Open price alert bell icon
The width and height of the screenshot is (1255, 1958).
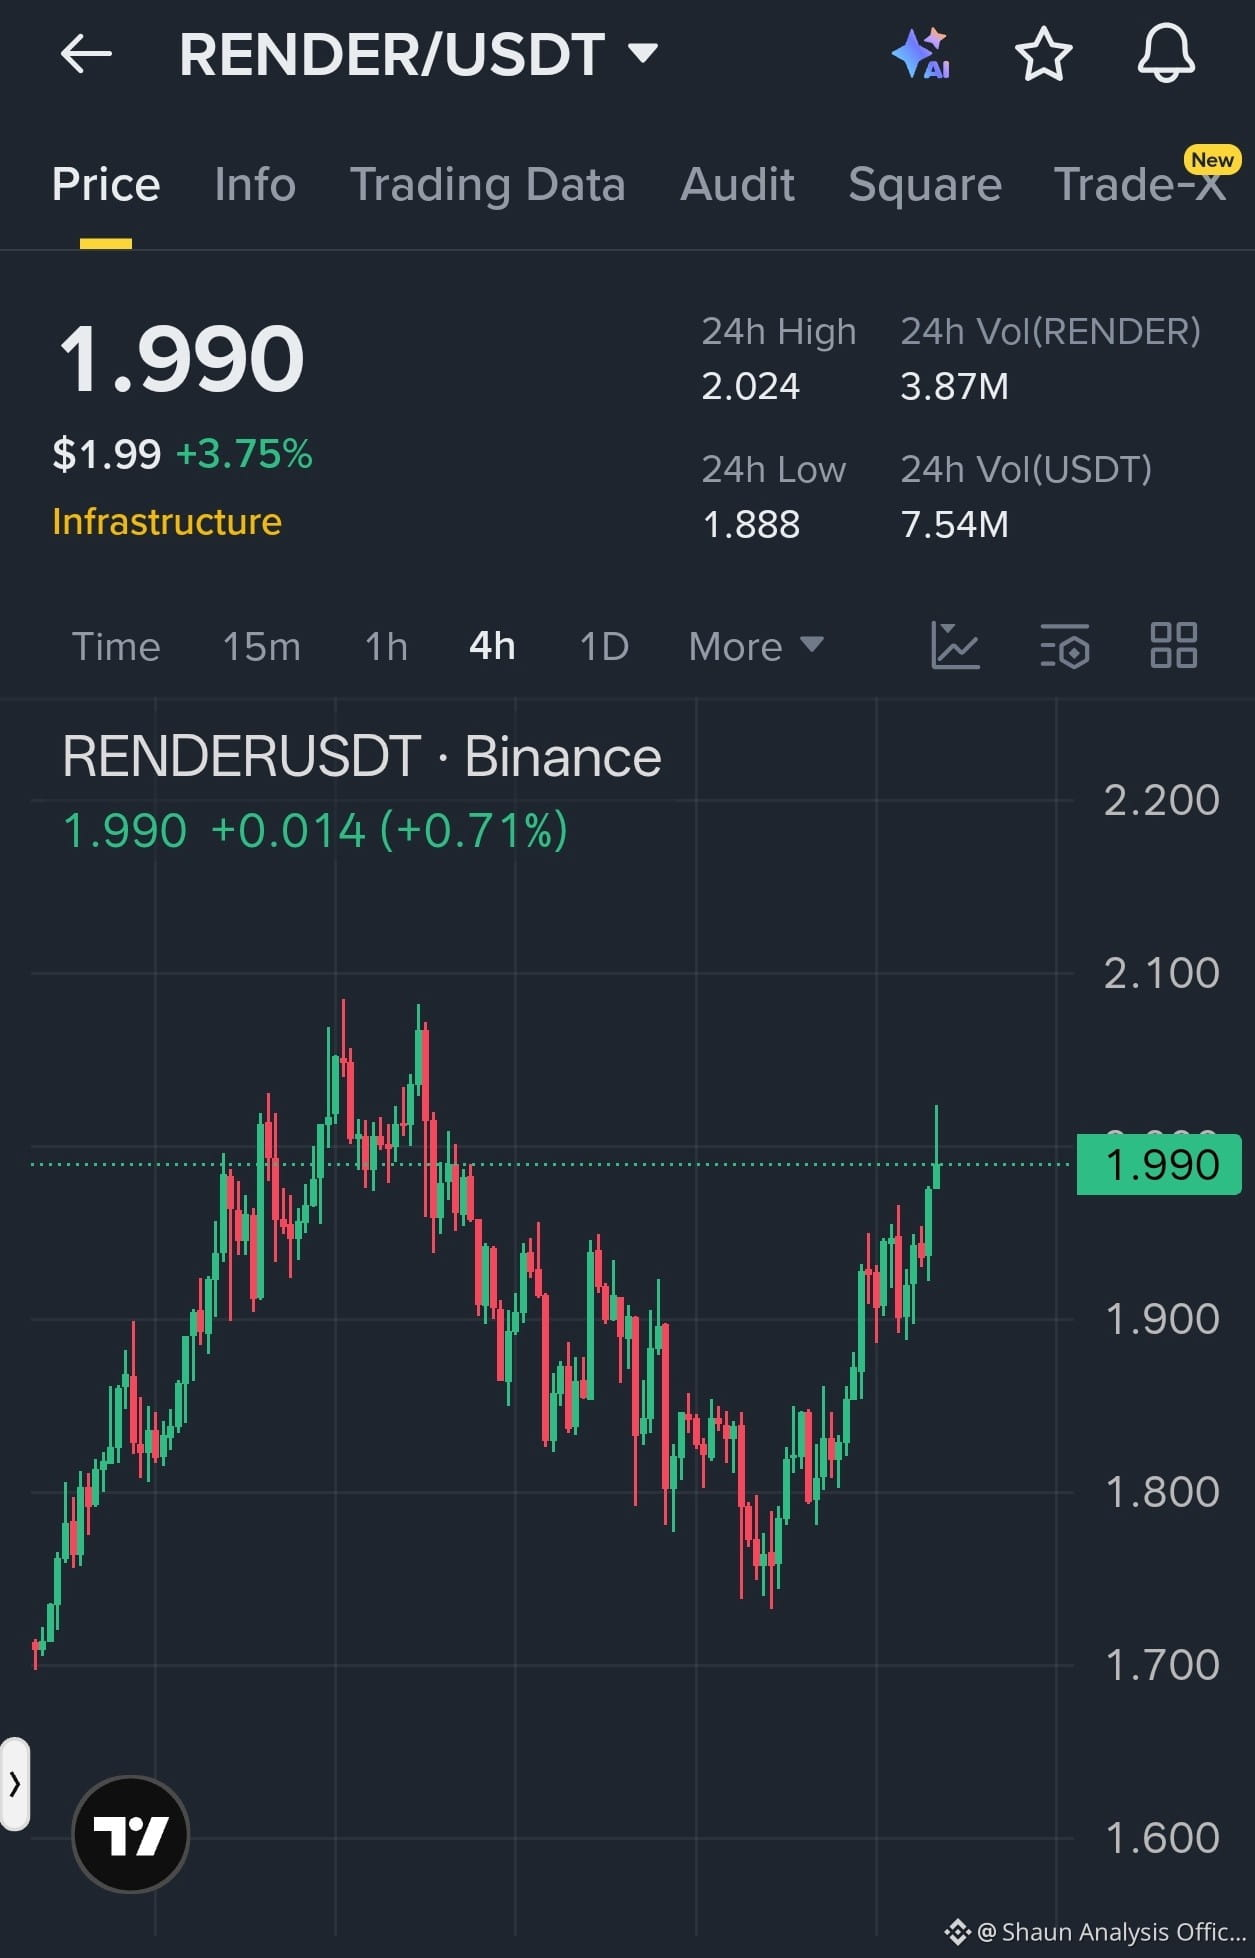pyautogui.click(x=1166, y=54)
